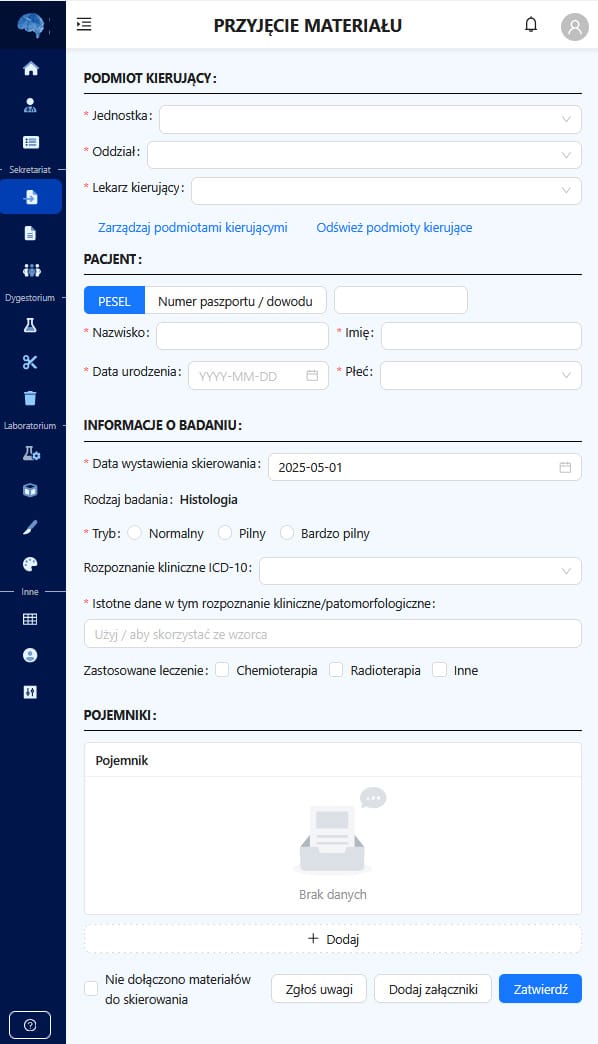Open calendar icon in Data urodzenia field
The width and height of the screenshot is (598, 1044).
pos(312,376)
